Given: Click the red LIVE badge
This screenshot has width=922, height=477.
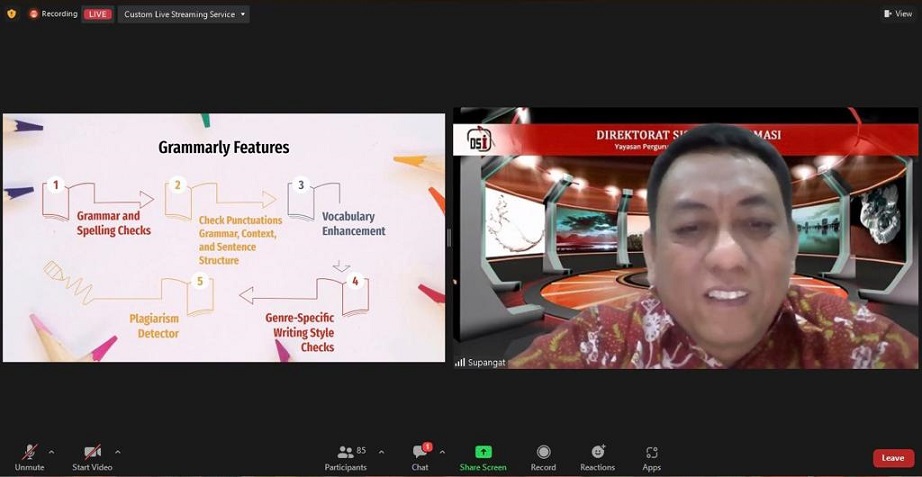Looking at the screenshot, I should click(97, 14).
